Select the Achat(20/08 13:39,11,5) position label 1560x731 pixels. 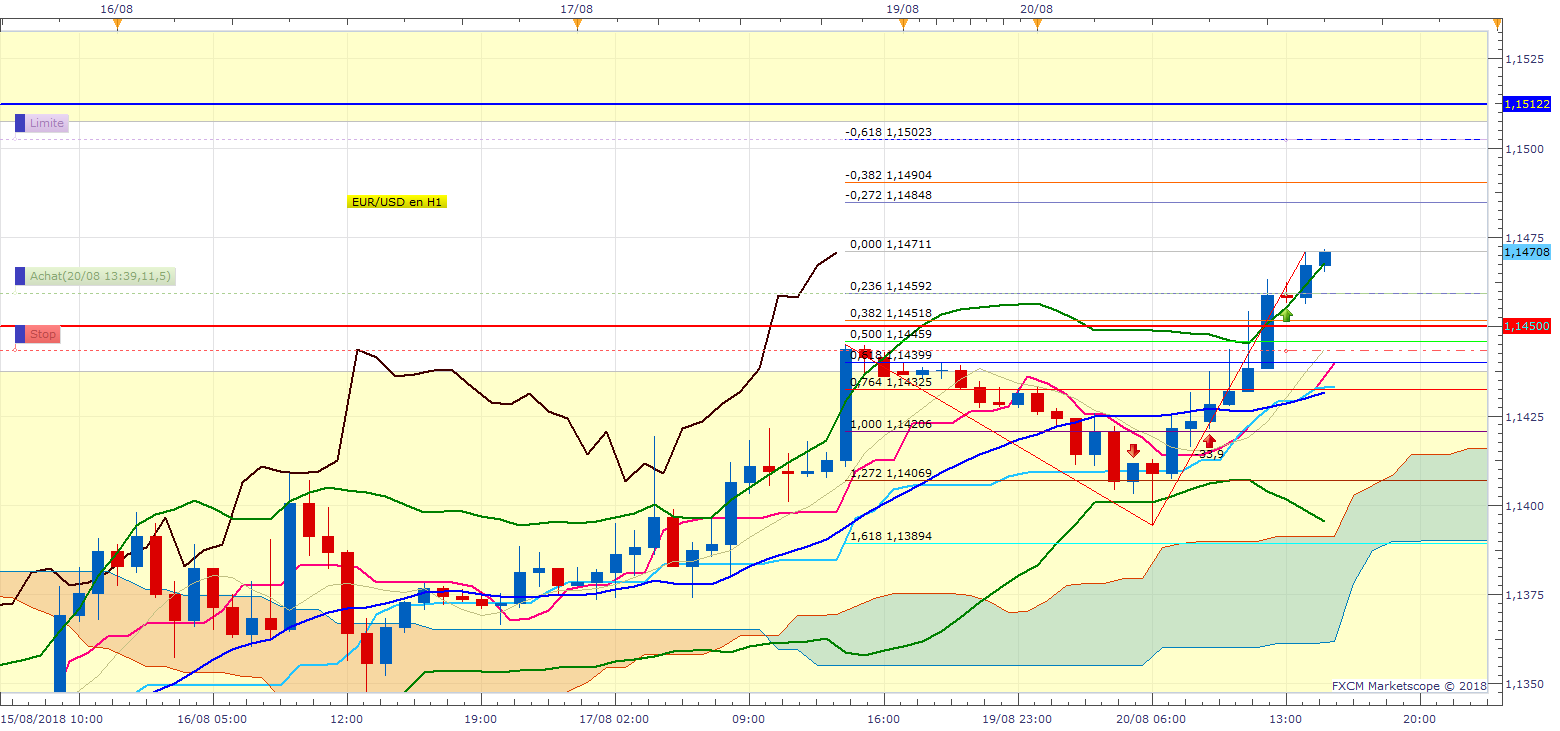coord(101,276)
